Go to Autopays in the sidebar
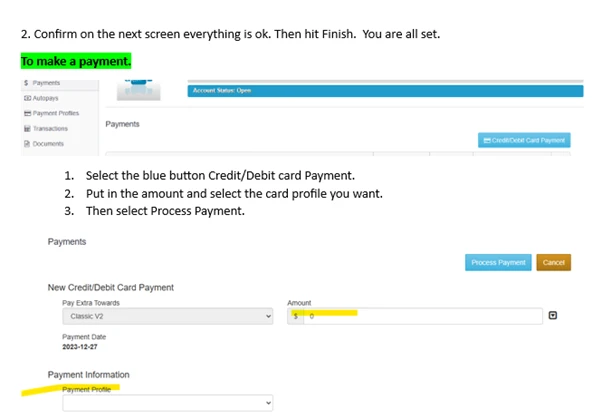The image size is (602, 419). (47, 97)
